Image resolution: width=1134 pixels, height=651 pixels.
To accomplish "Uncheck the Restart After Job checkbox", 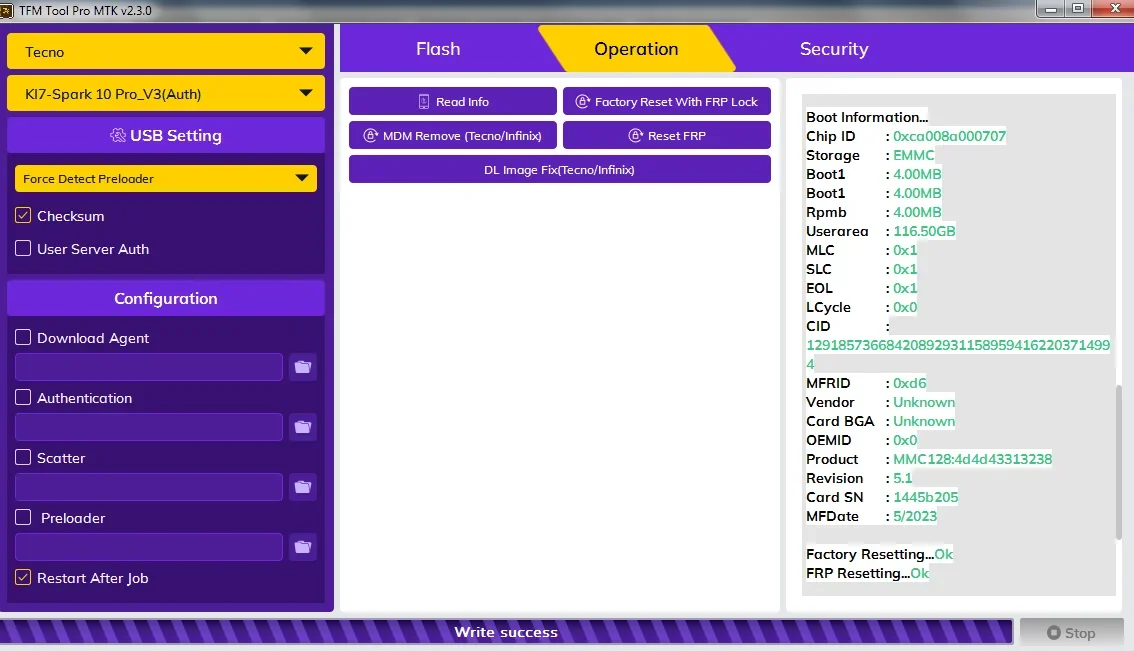I will click(23, 577).
